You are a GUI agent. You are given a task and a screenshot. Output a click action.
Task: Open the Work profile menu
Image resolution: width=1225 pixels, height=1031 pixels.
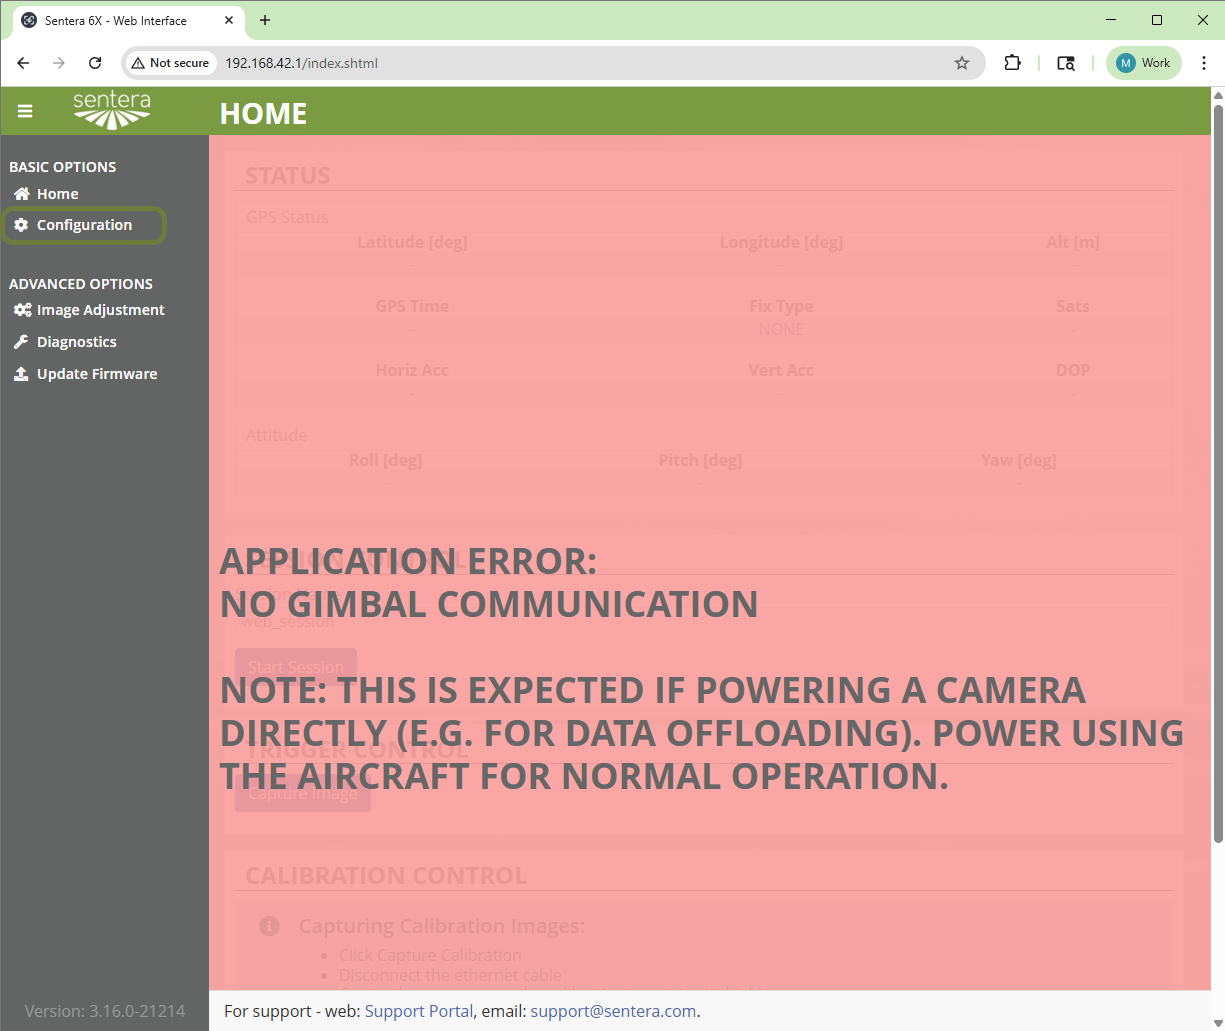[1143, 63]
